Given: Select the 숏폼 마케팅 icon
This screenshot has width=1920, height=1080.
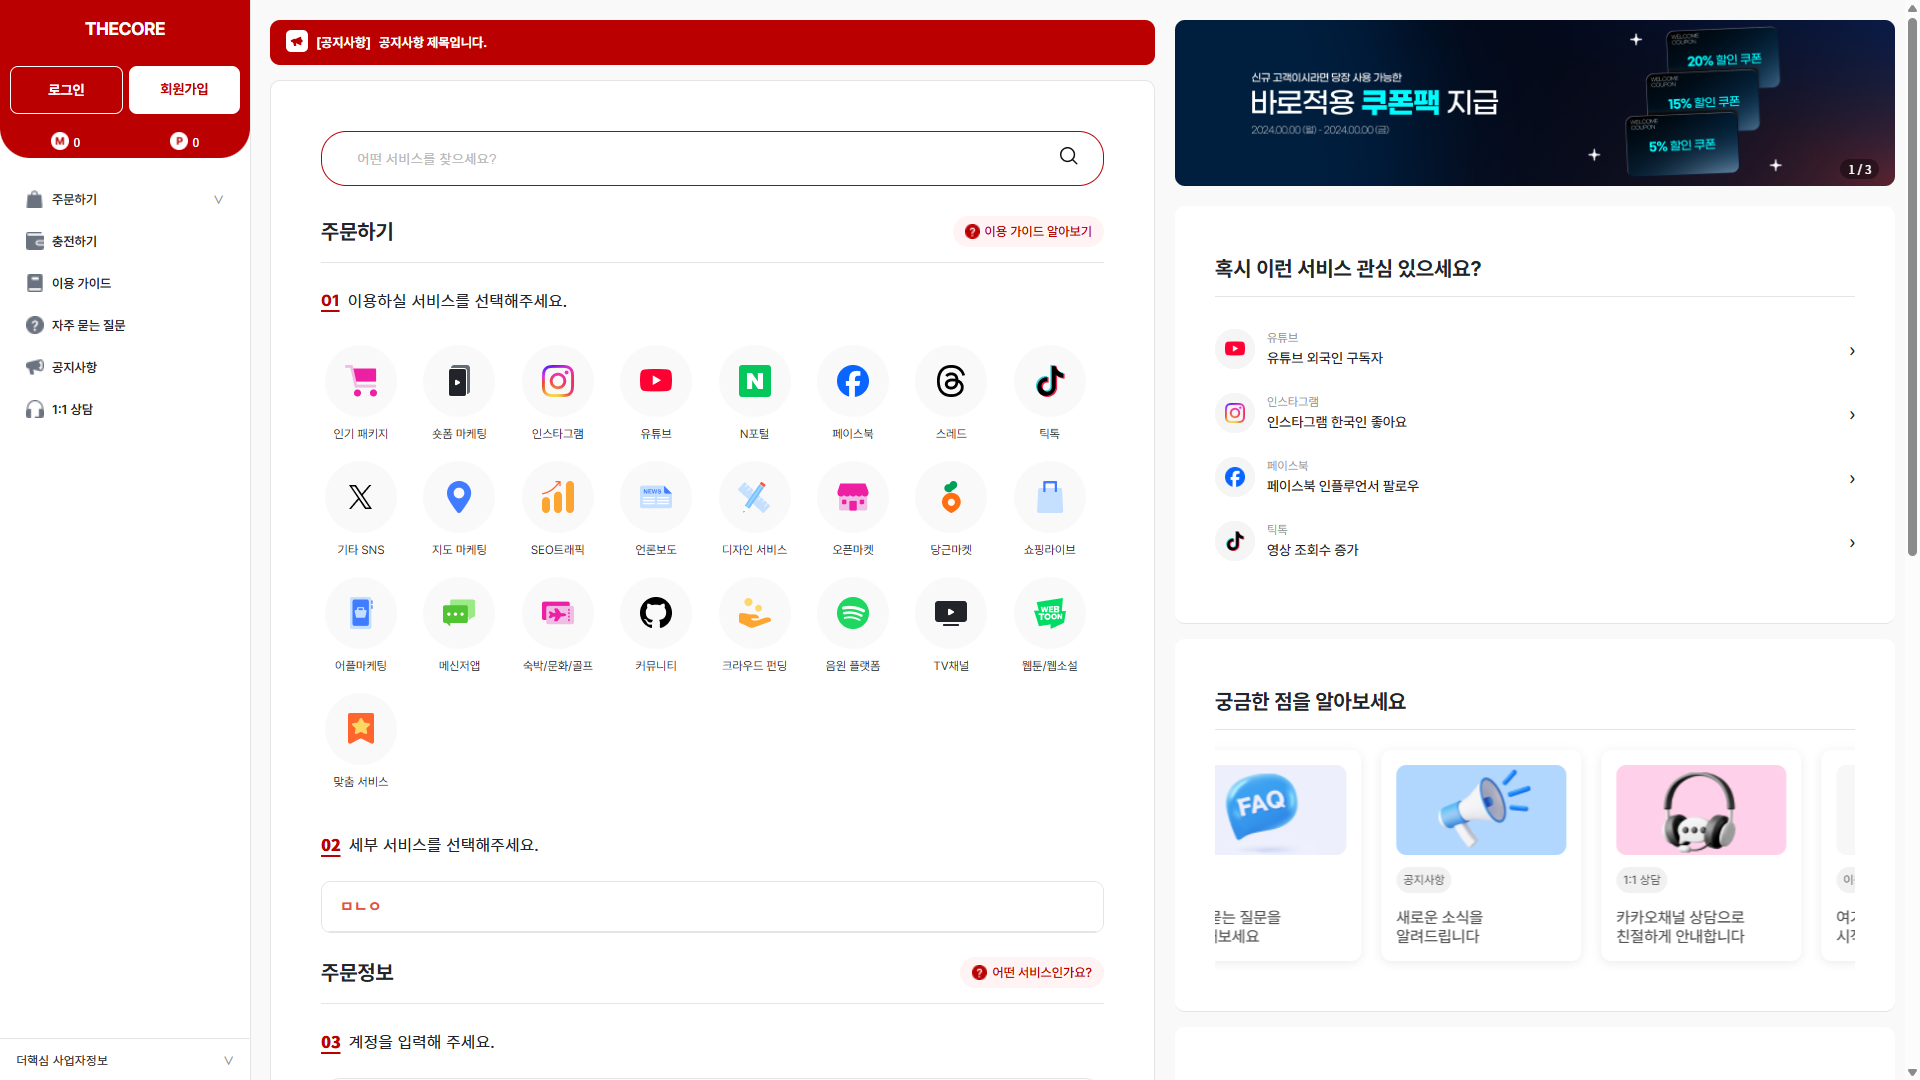Looking at the screenshot, I should click(x=459, y=381).
